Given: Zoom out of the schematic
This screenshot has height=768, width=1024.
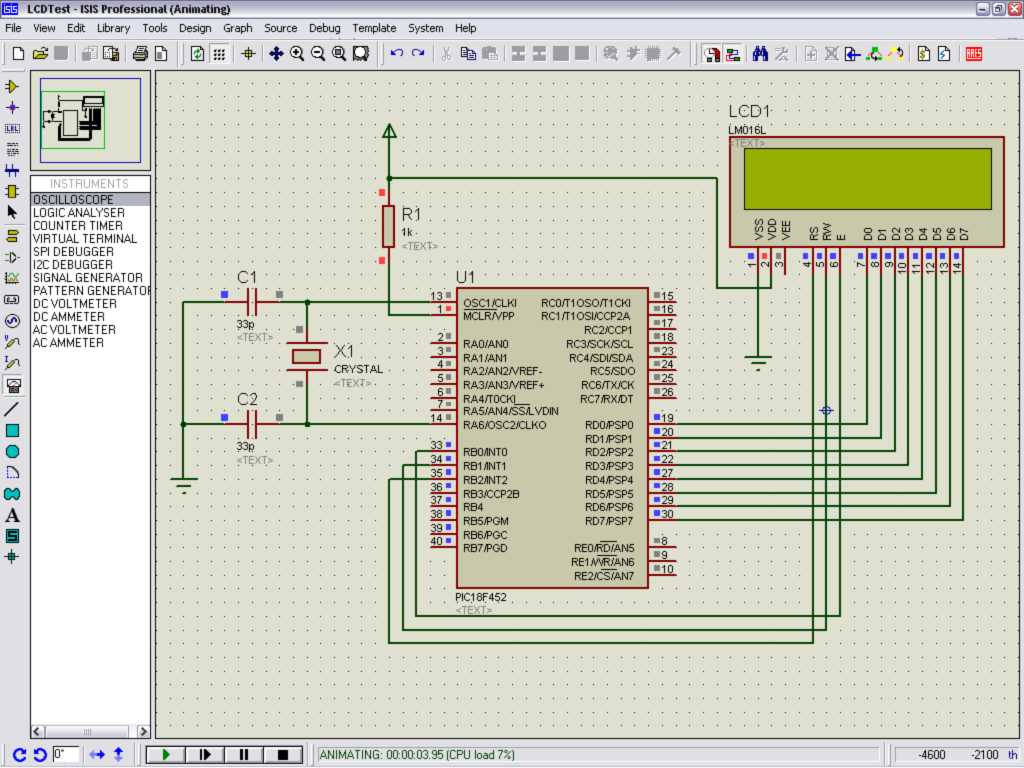Looking at the screenshot, I should pos(318,54).
